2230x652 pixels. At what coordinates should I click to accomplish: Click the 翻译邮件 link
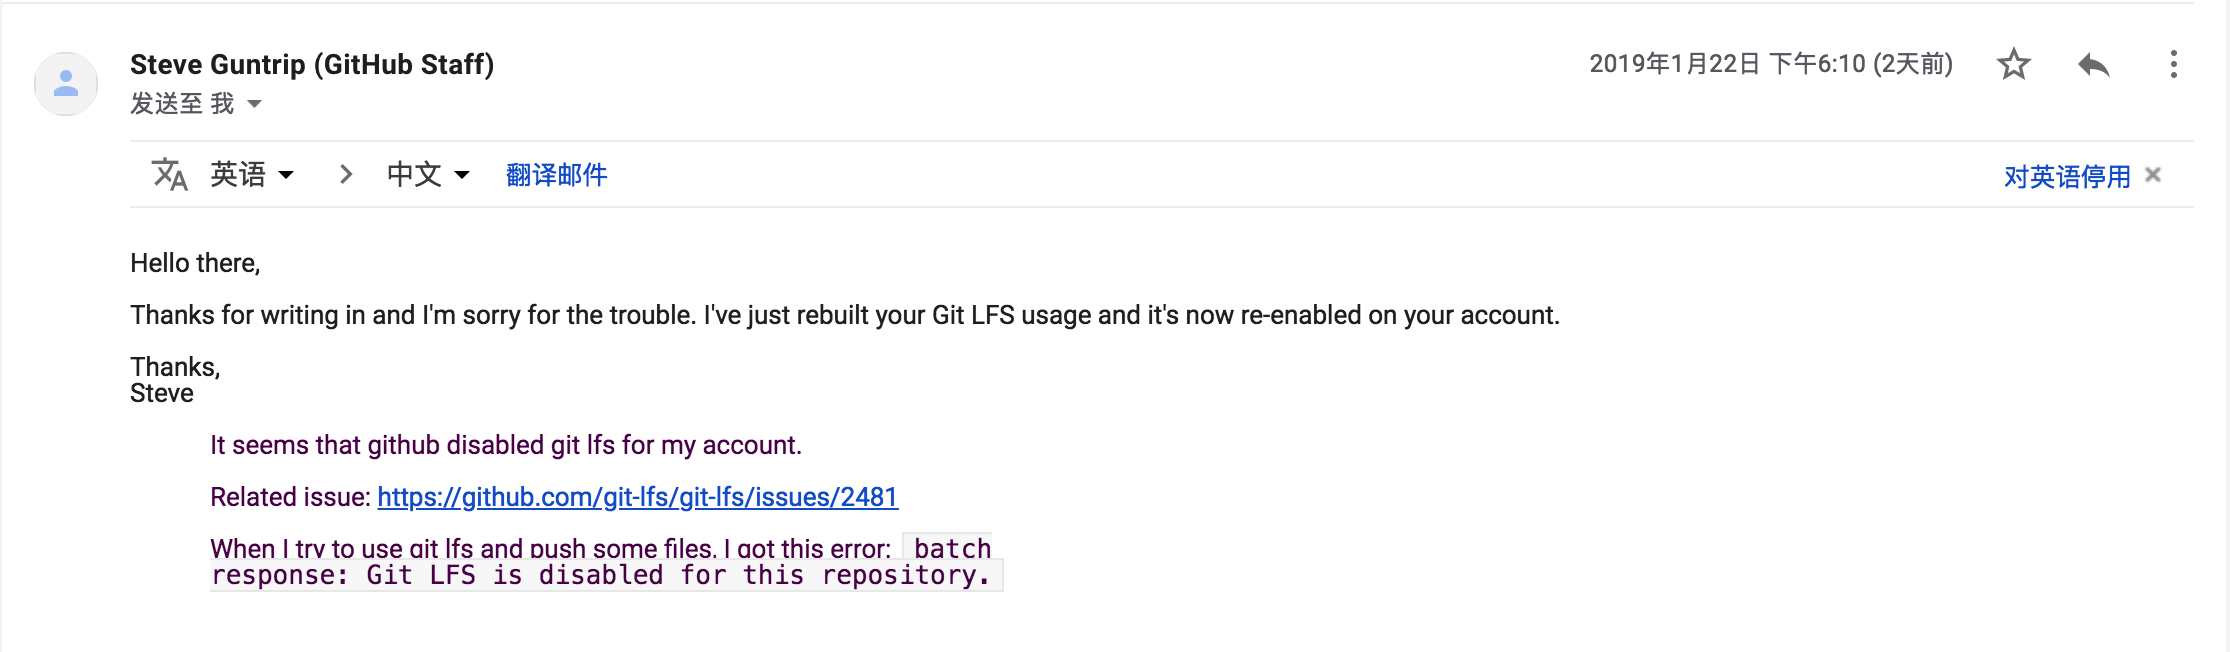pos(556,175)
